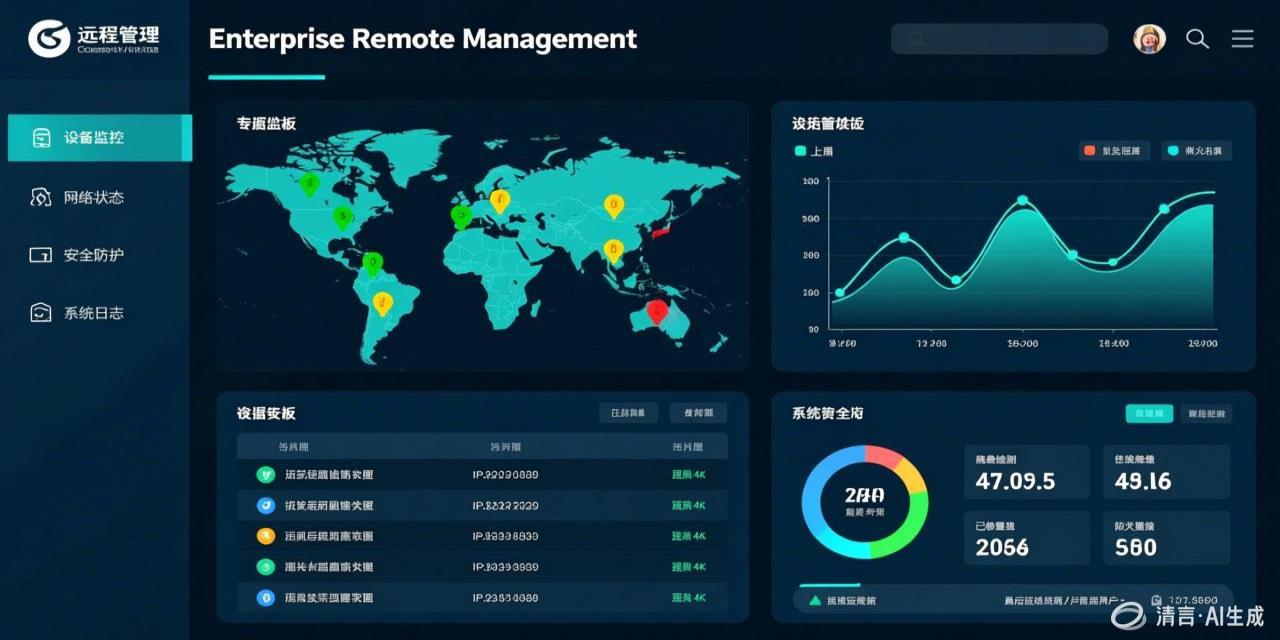
Task: Select the yellow map pin over Russia
Action: pyautogui.click(x=614, y=206)
